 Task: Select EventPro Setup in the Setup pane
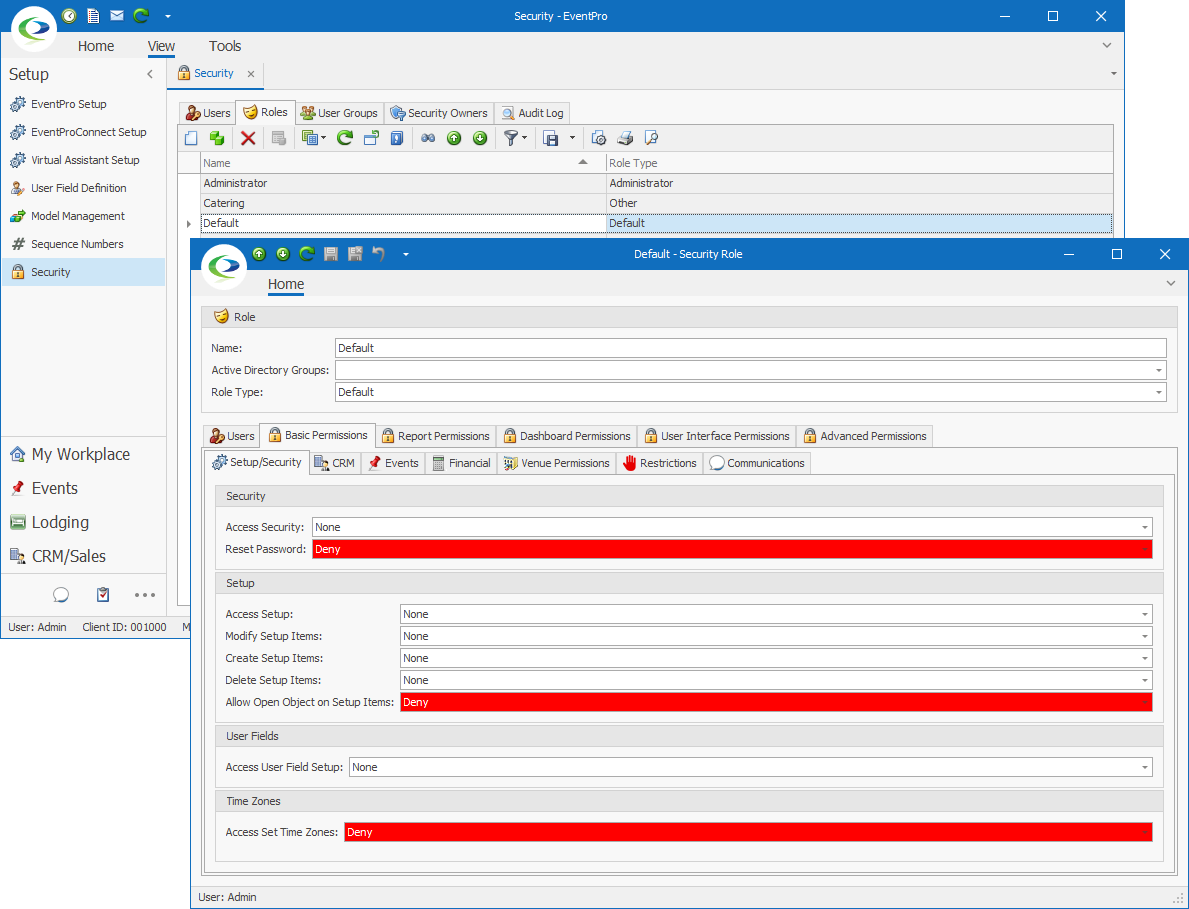point(83,104)
